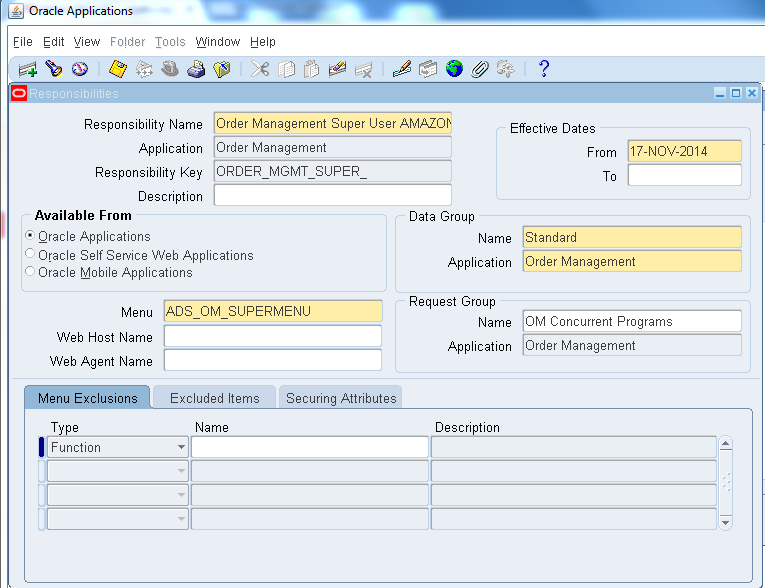Choose the Oracle Mobile Applications radio button
The height and width of the screenshot is (588, 765).
coord(30,273)
